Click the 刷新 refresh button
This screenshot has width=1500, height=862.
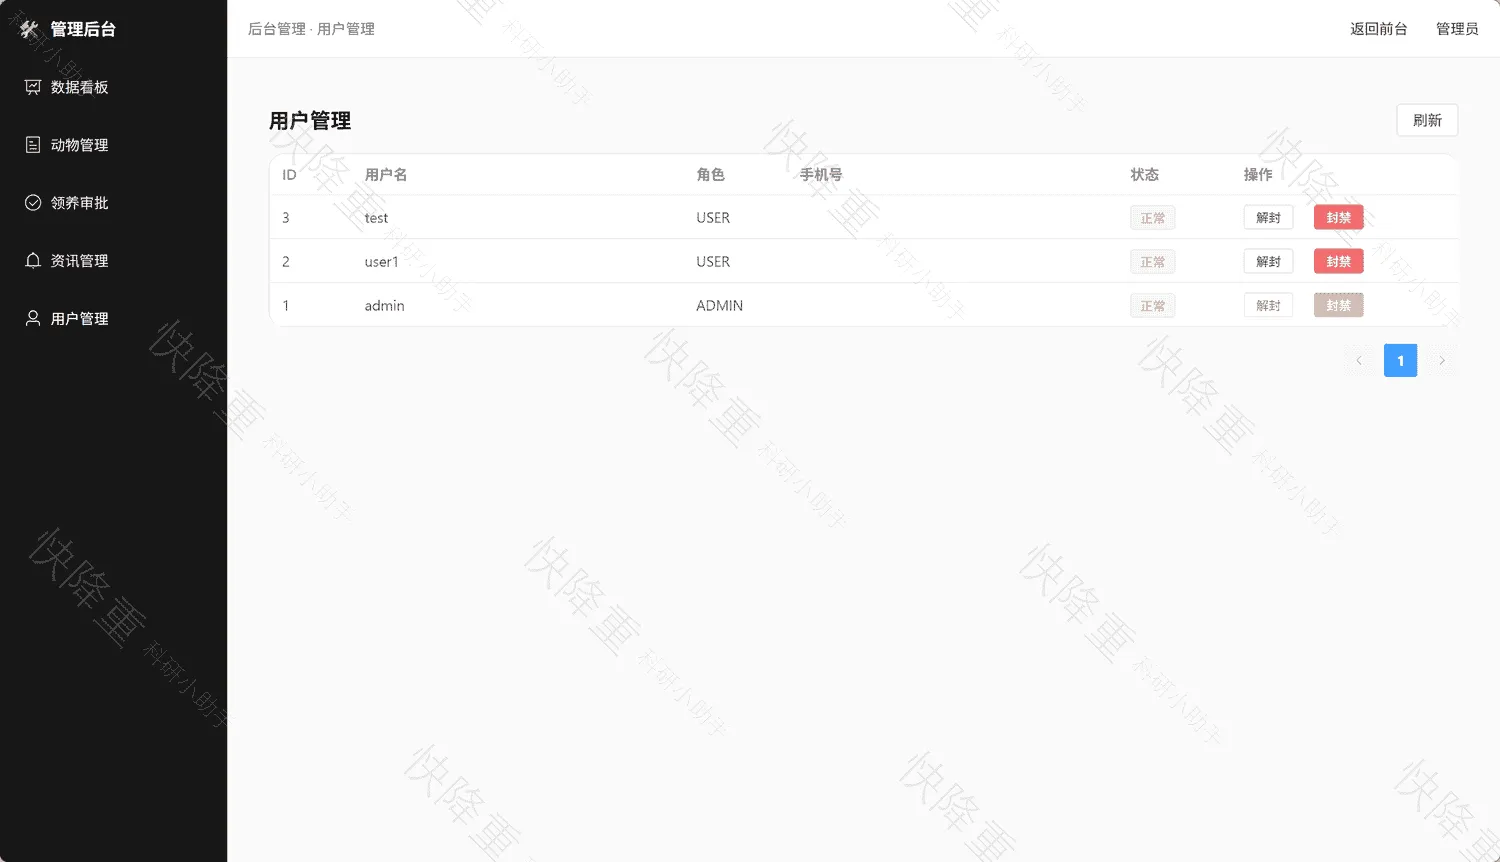click(1427, 120)
